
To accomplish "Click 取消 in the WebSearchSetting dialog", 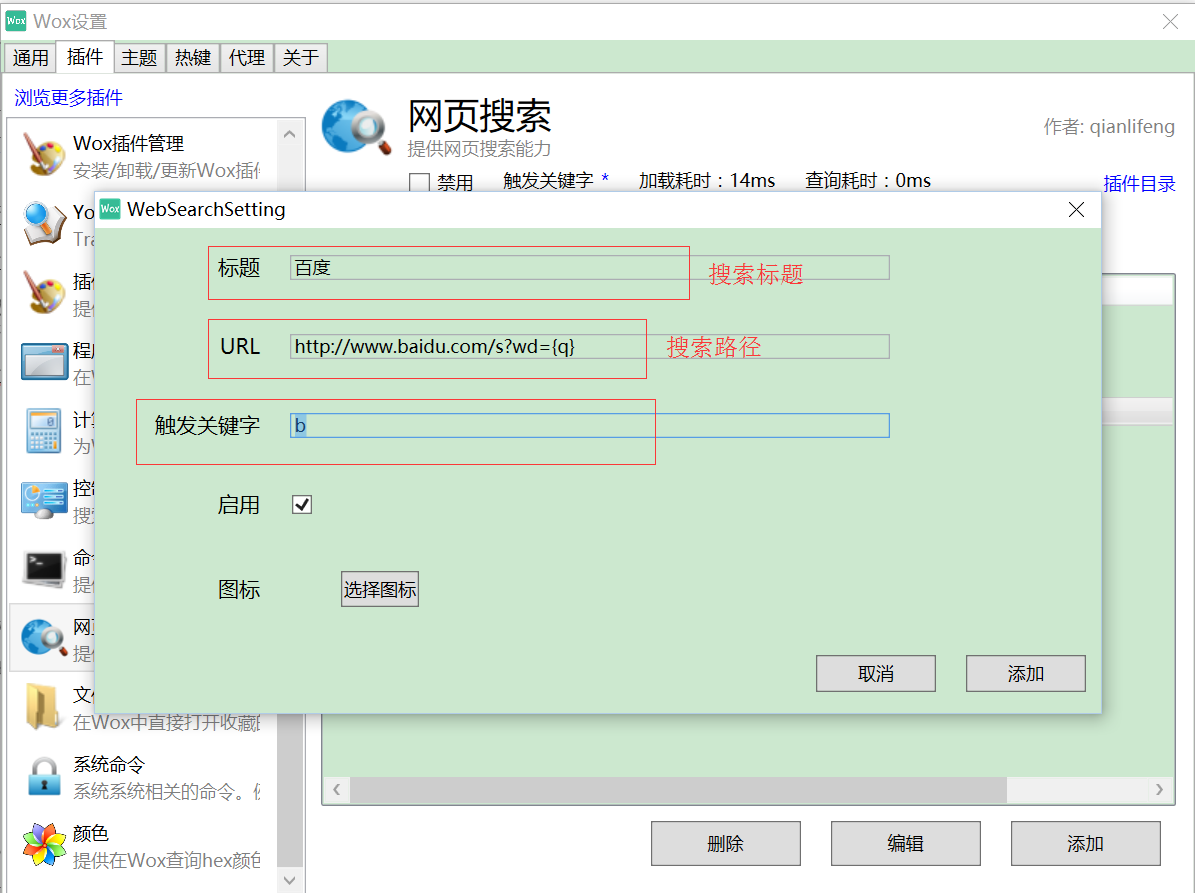I will coord(876,674).
